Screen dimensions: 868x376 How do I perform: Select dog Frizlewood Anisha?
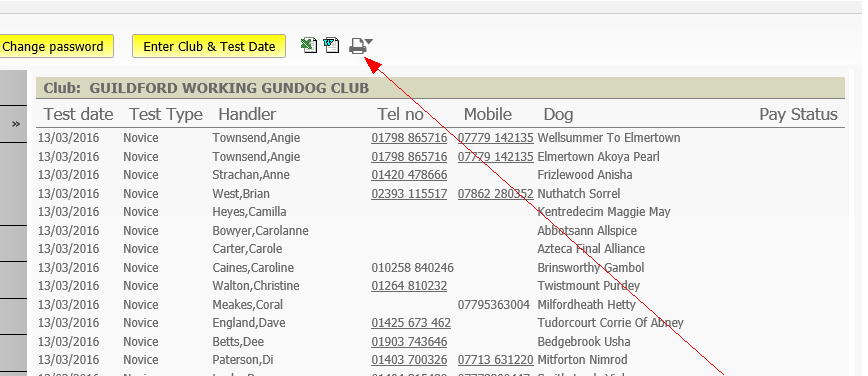585,175
